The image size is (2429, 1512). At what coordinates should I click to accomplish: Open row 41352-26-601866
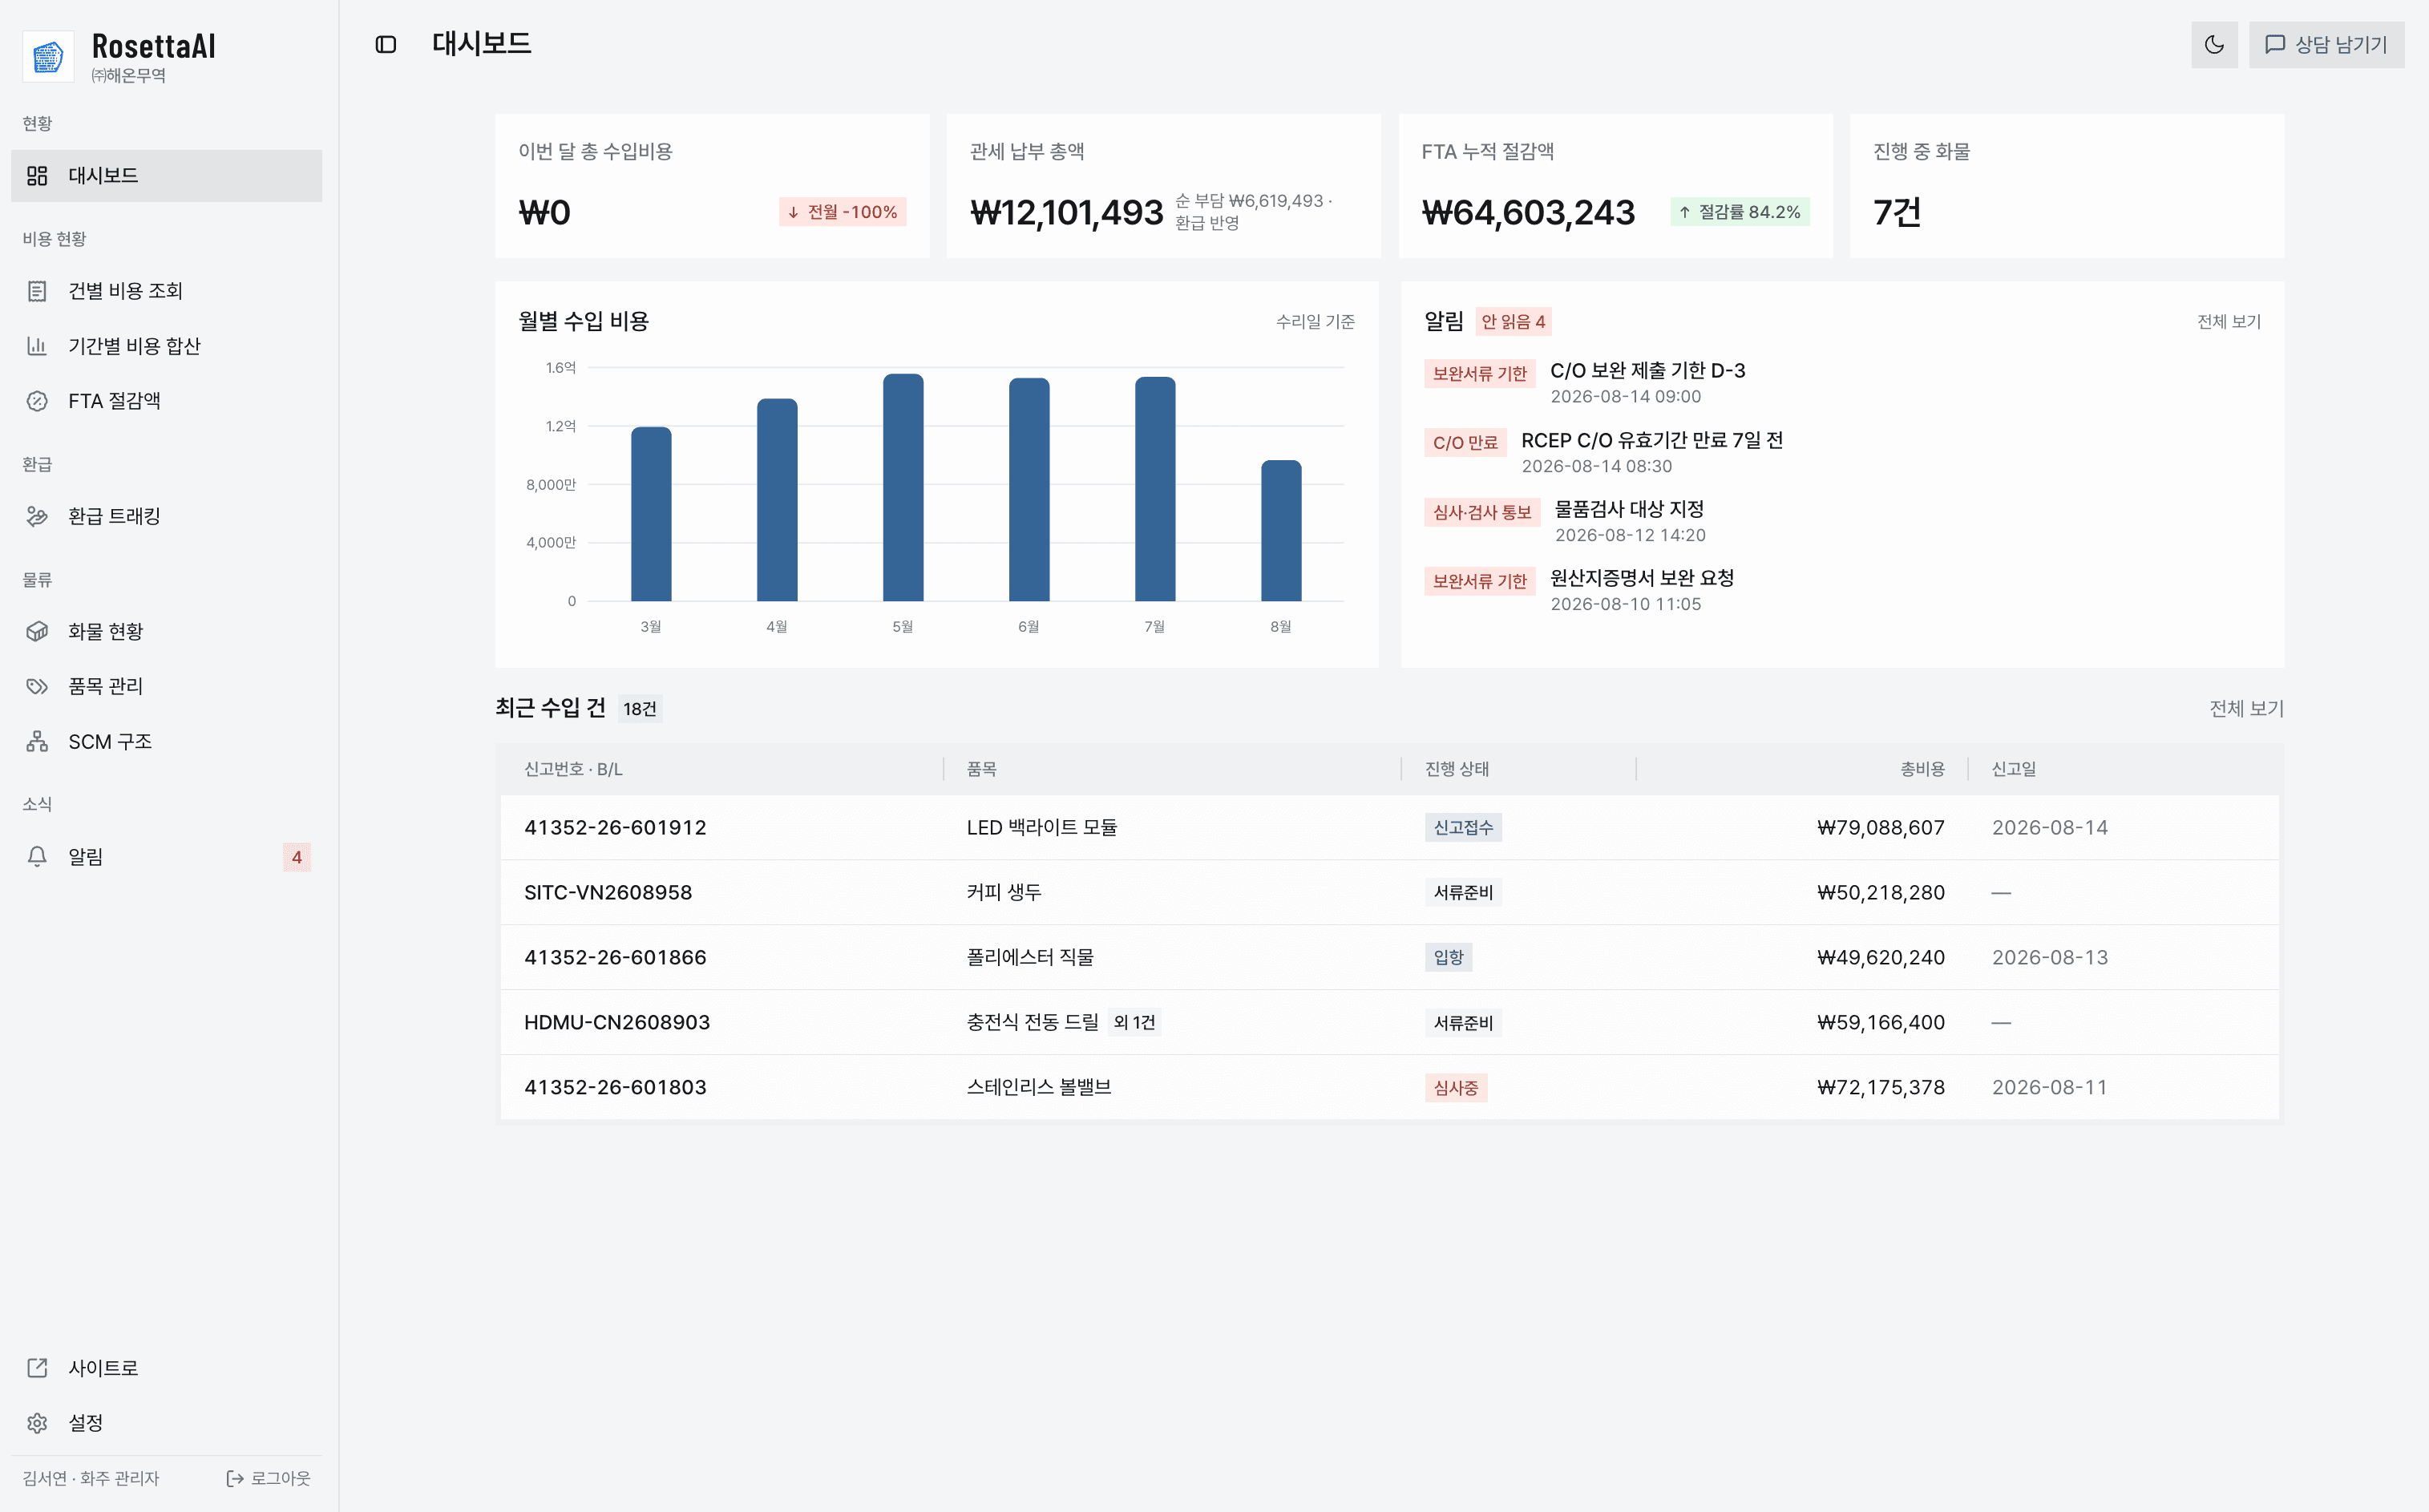1389,957
